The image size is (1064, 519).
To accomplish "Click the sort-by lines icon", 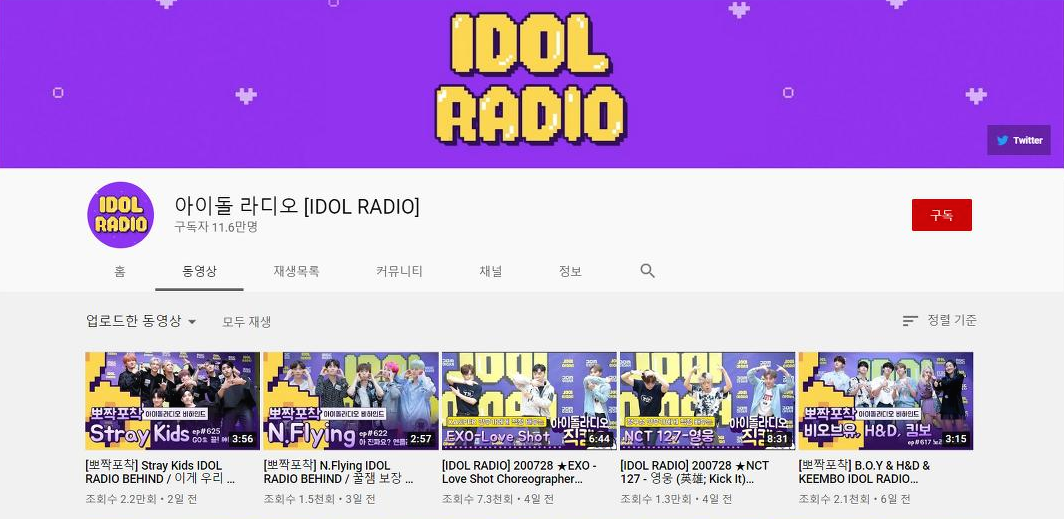I will (x=910, y=321).
